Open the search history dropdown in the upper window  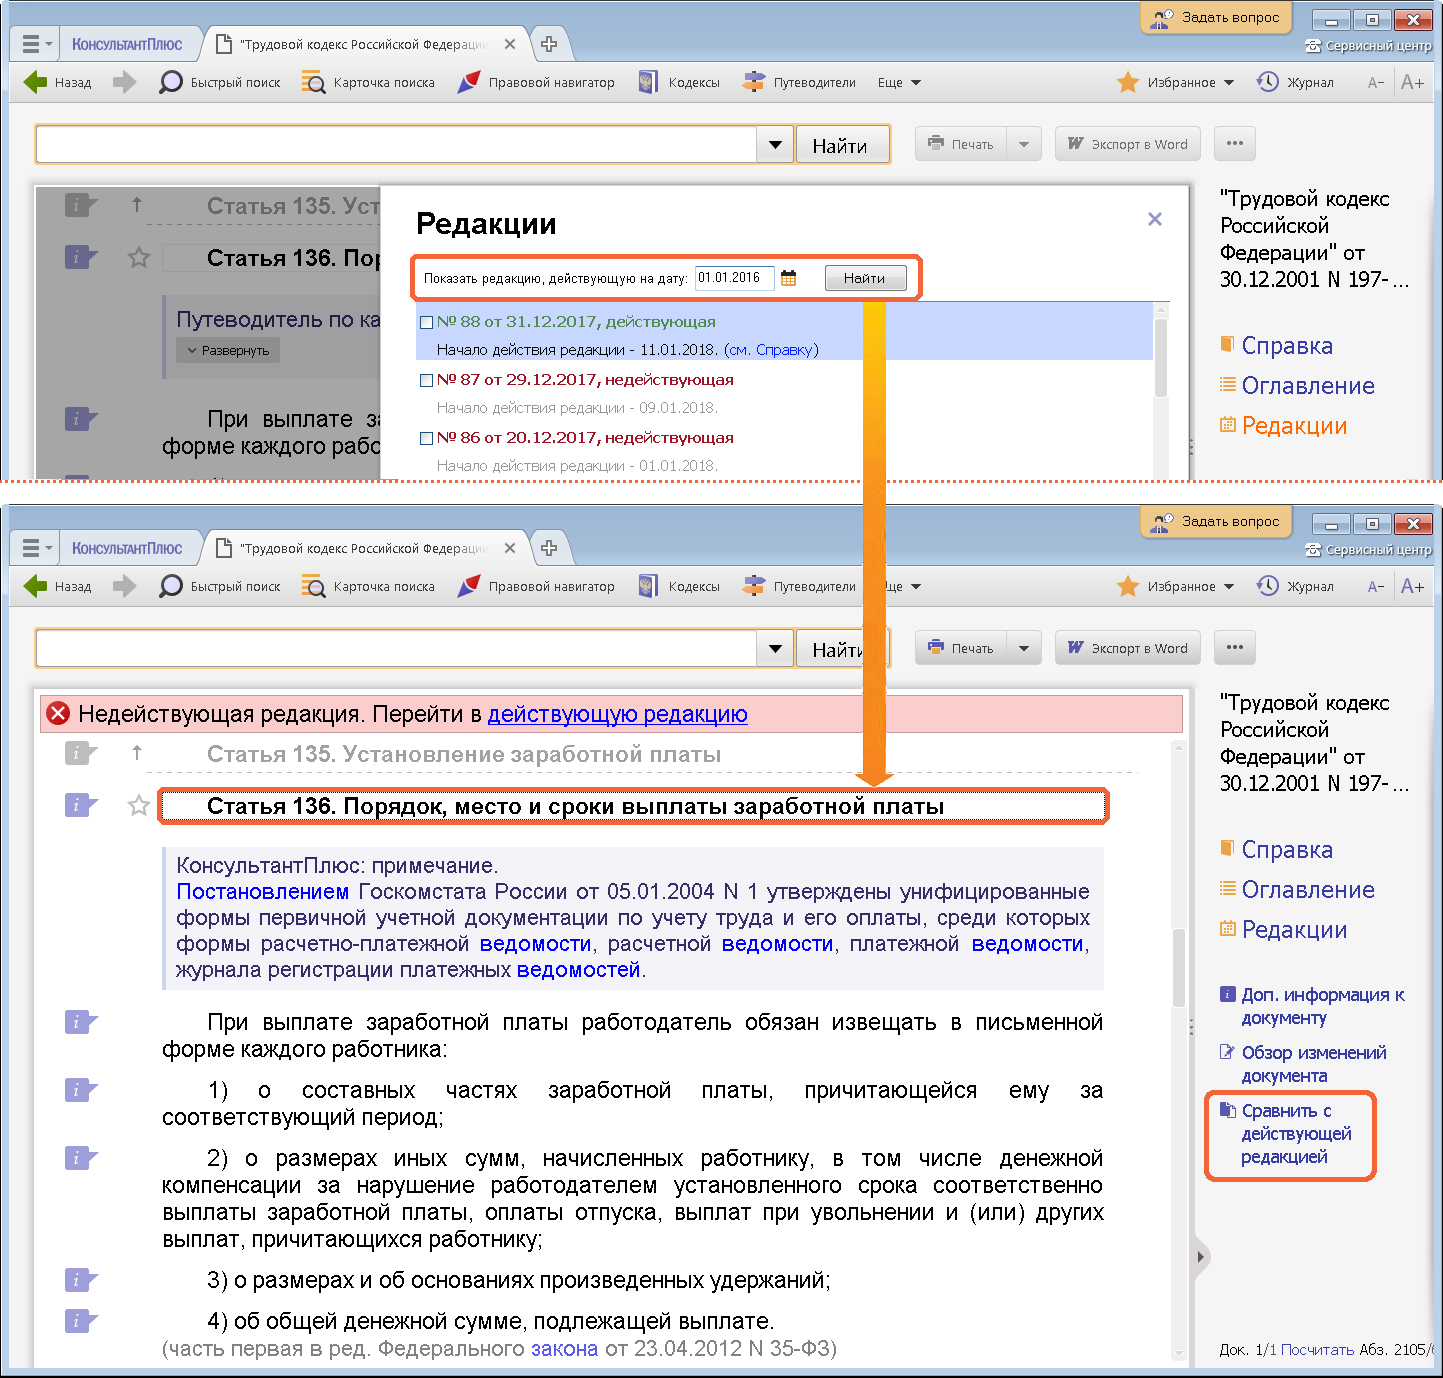[775, 145]
